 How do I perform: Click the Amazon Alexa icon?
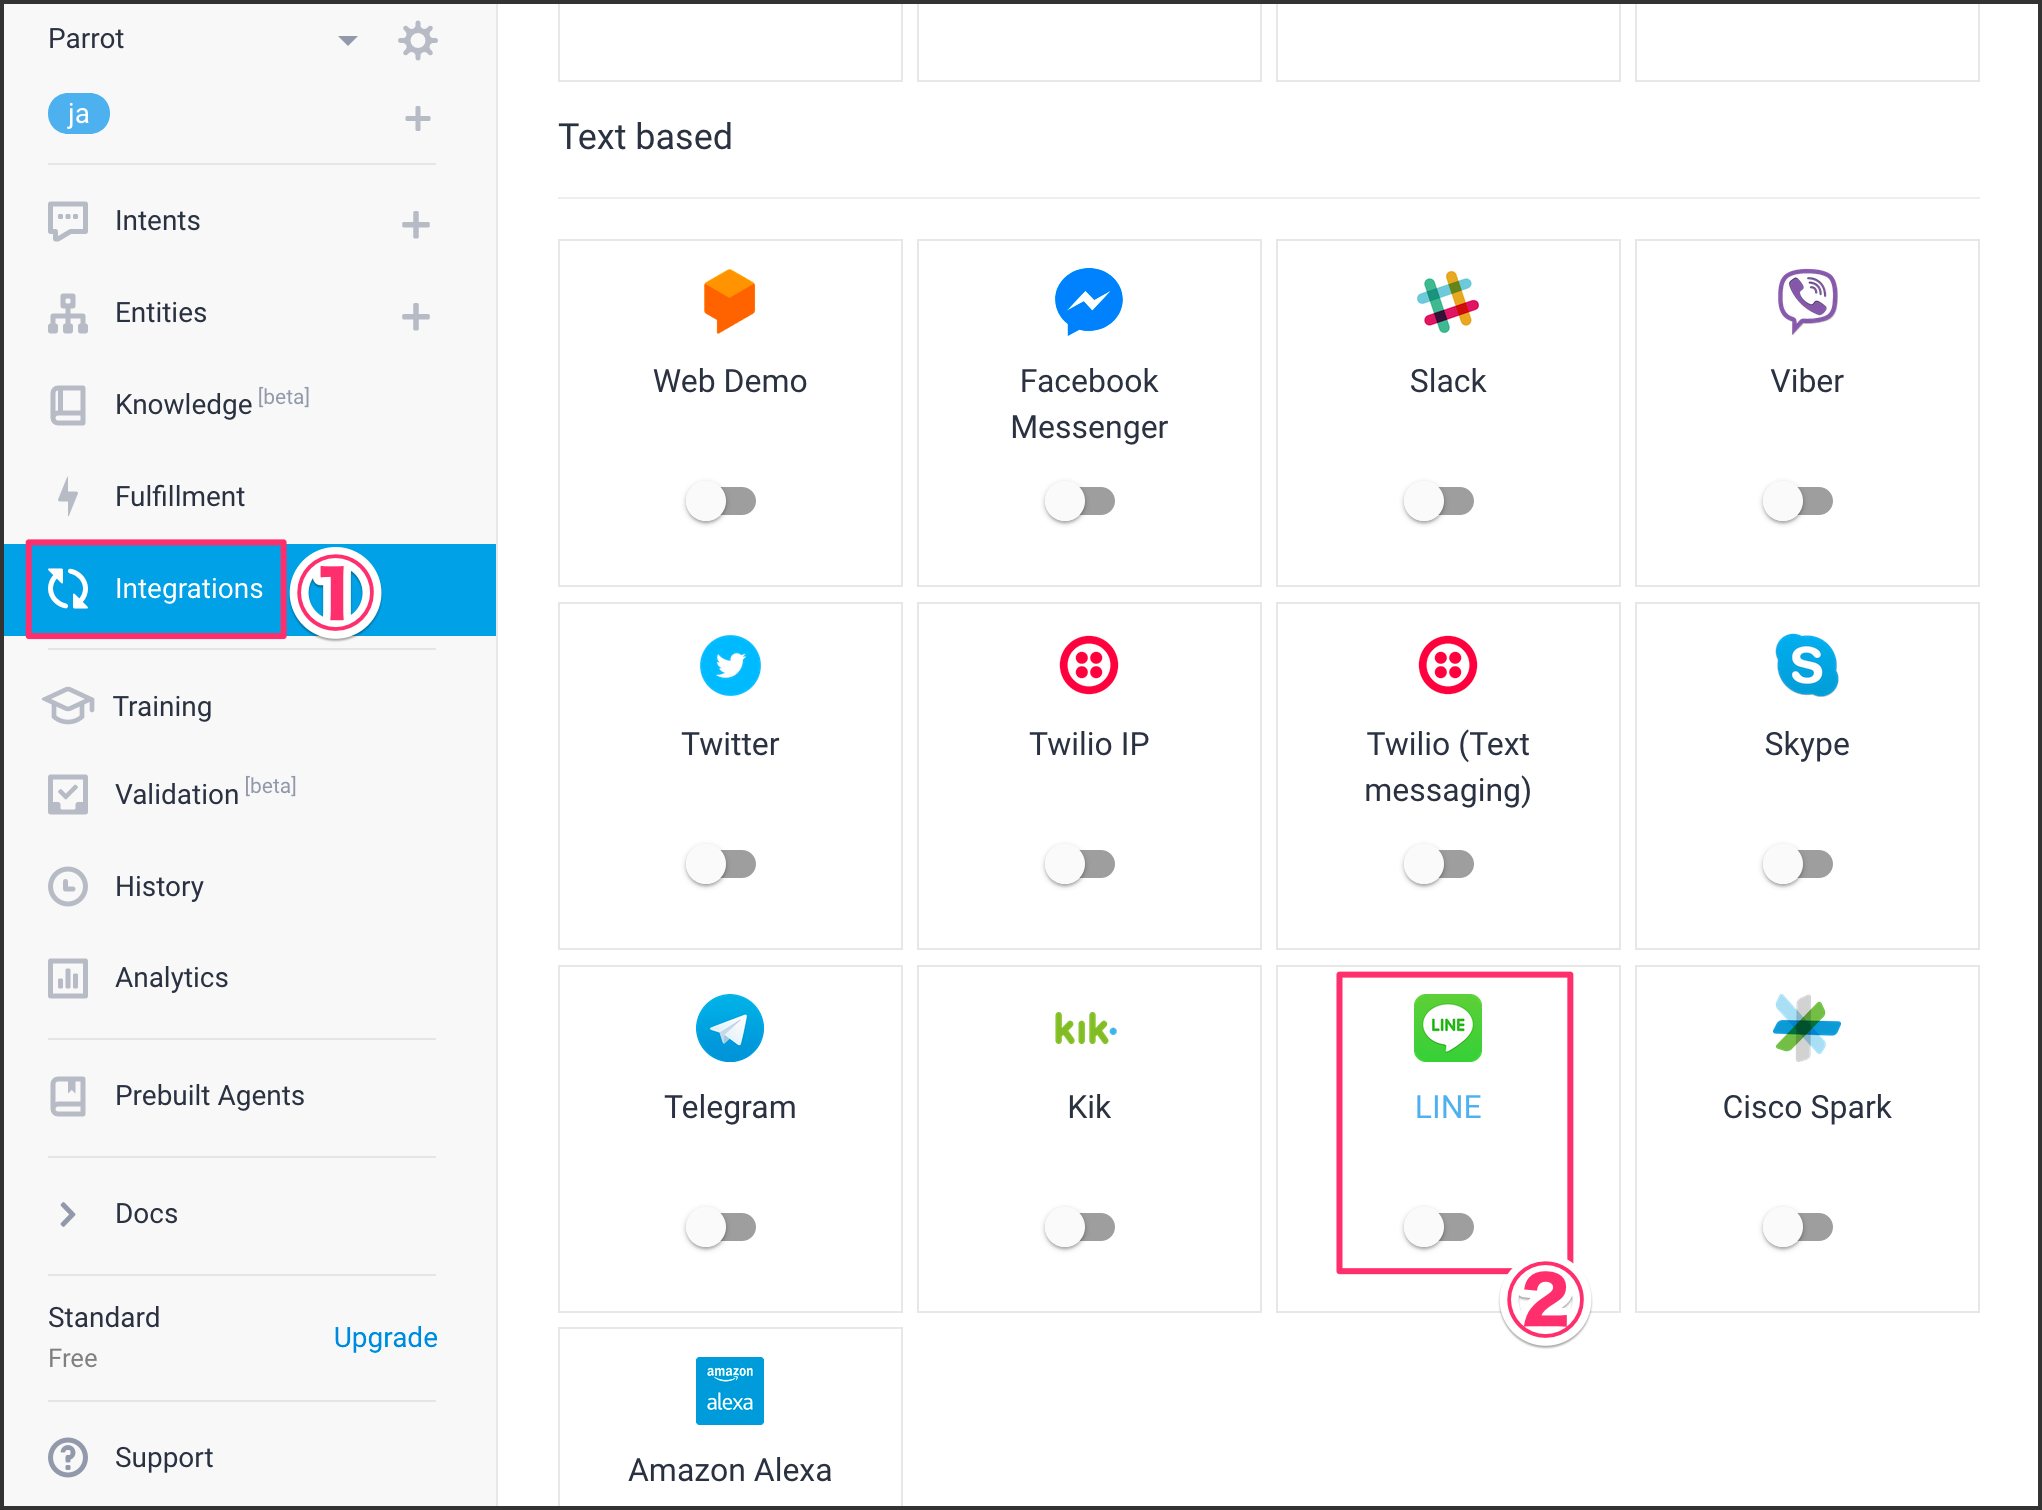(x=729, y=1390)
